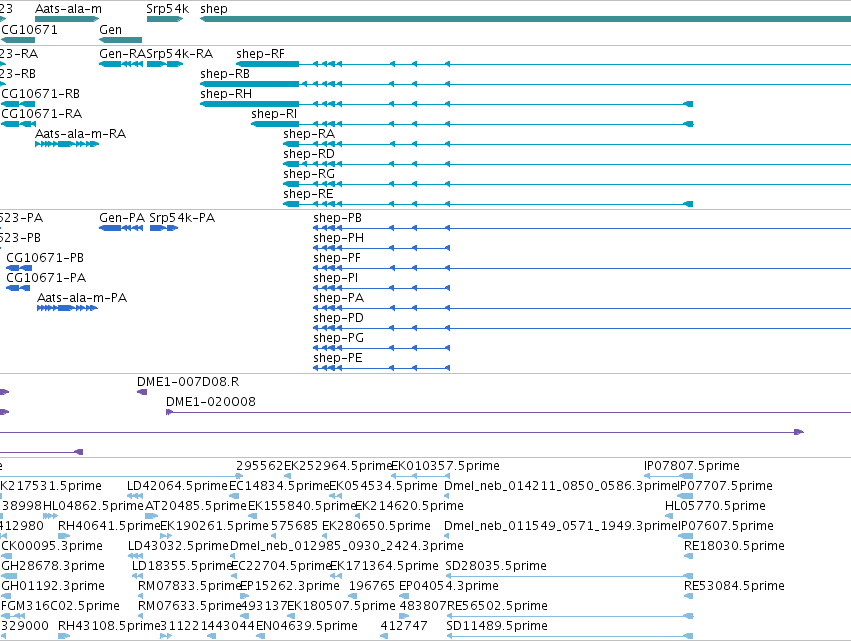
Task: Click the EP04054.3prime EST label
Action: tap(449, 586)
